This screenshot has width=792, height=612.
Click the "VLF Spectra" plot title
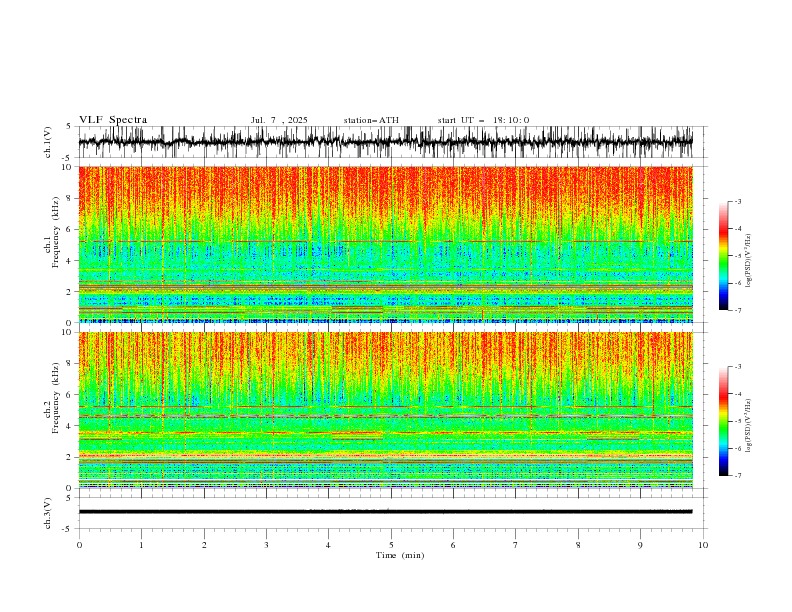pyautogui.click(x=113, y=120)
